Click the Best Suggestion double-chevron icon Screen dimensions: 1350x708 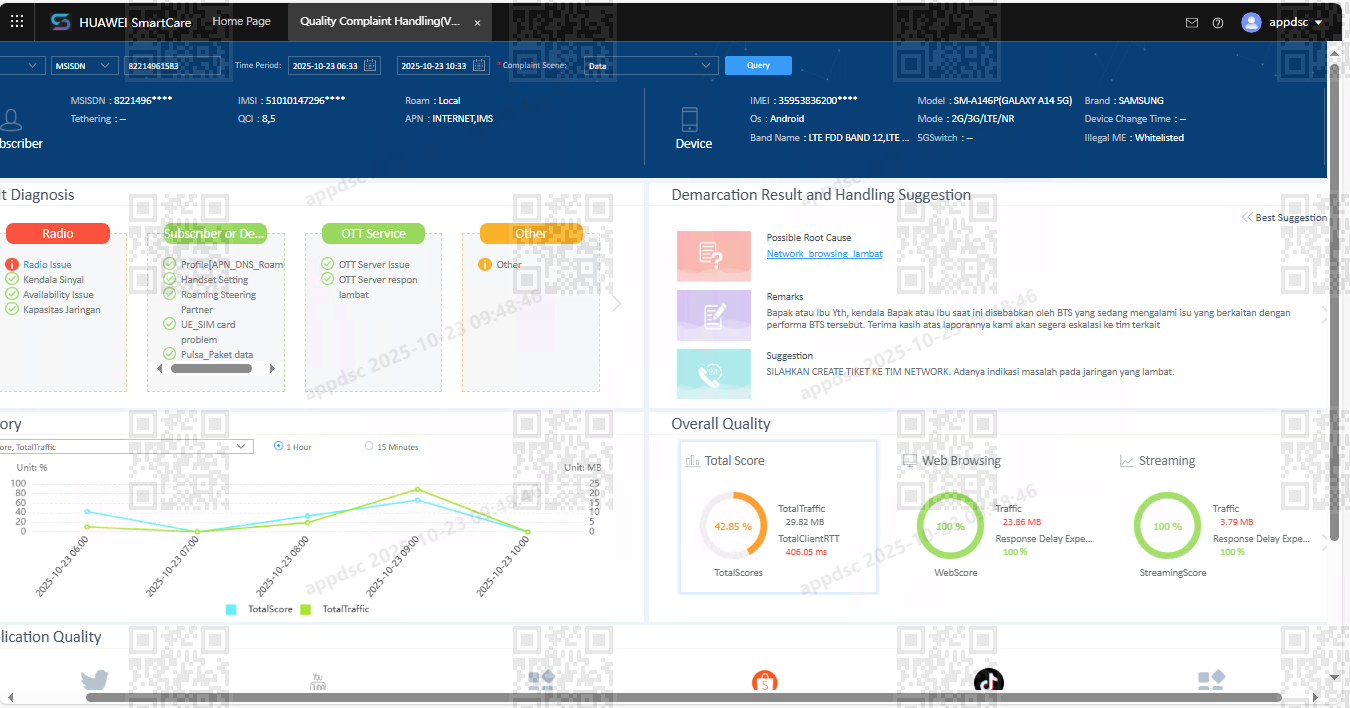[x=1247, y=217]
